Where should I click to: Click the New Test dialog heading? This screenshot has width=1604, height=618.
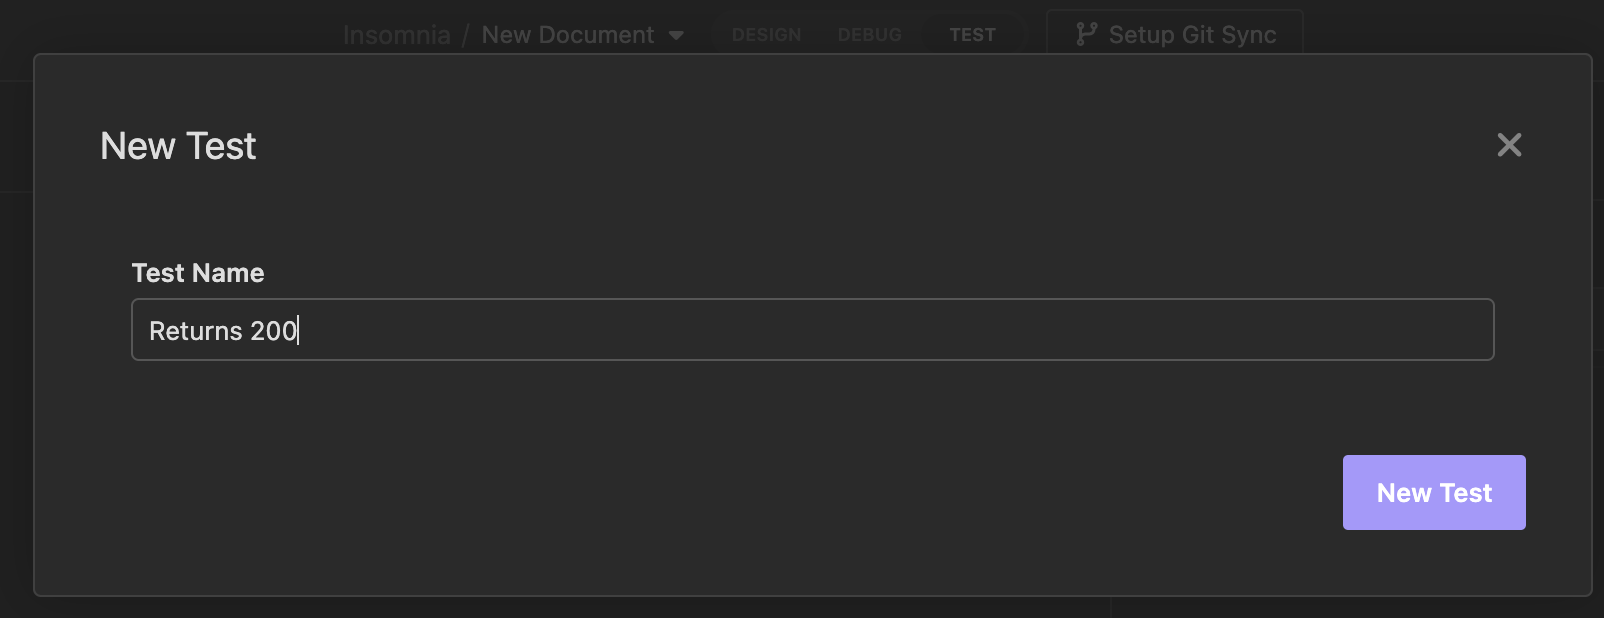click(x=178, y=146)
